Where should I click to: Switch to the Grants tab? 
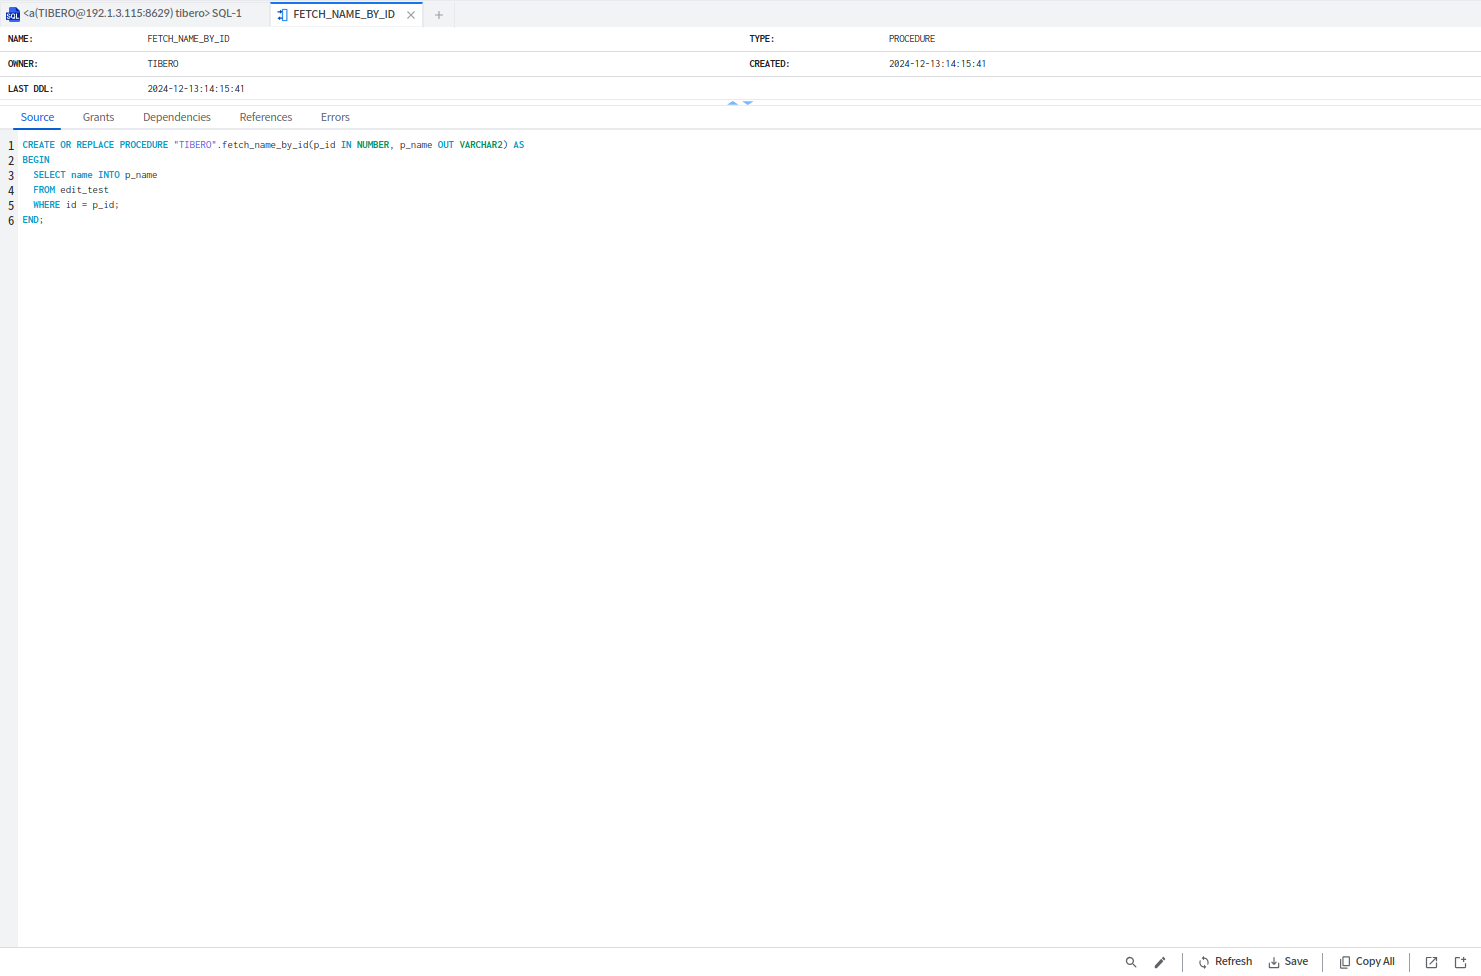tap(98, 118)
